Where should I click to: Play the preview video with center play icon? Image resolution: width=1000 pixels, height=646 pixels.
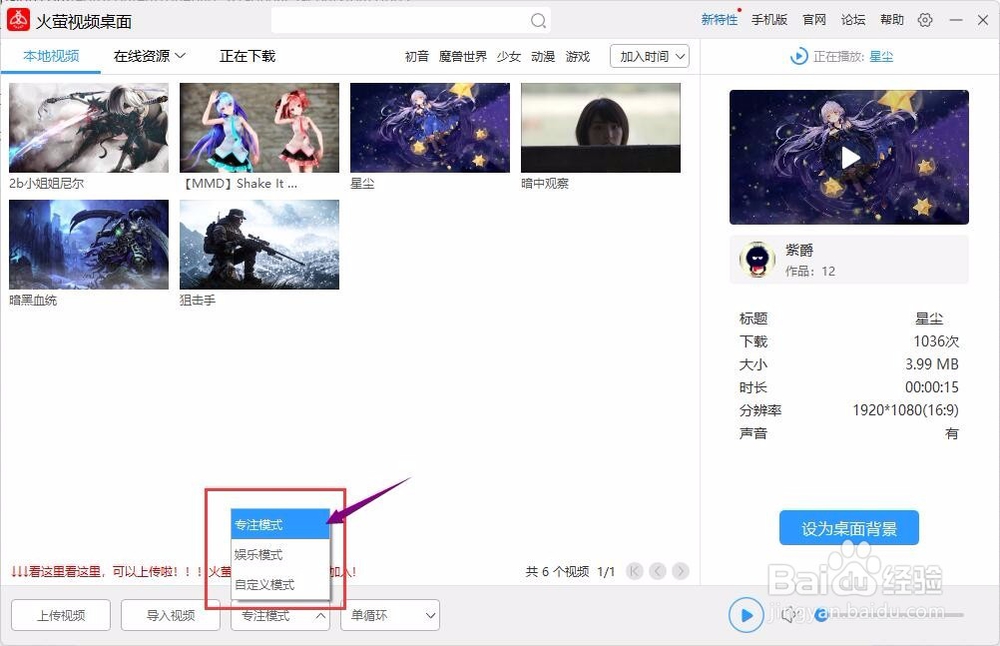pos(849,158)
